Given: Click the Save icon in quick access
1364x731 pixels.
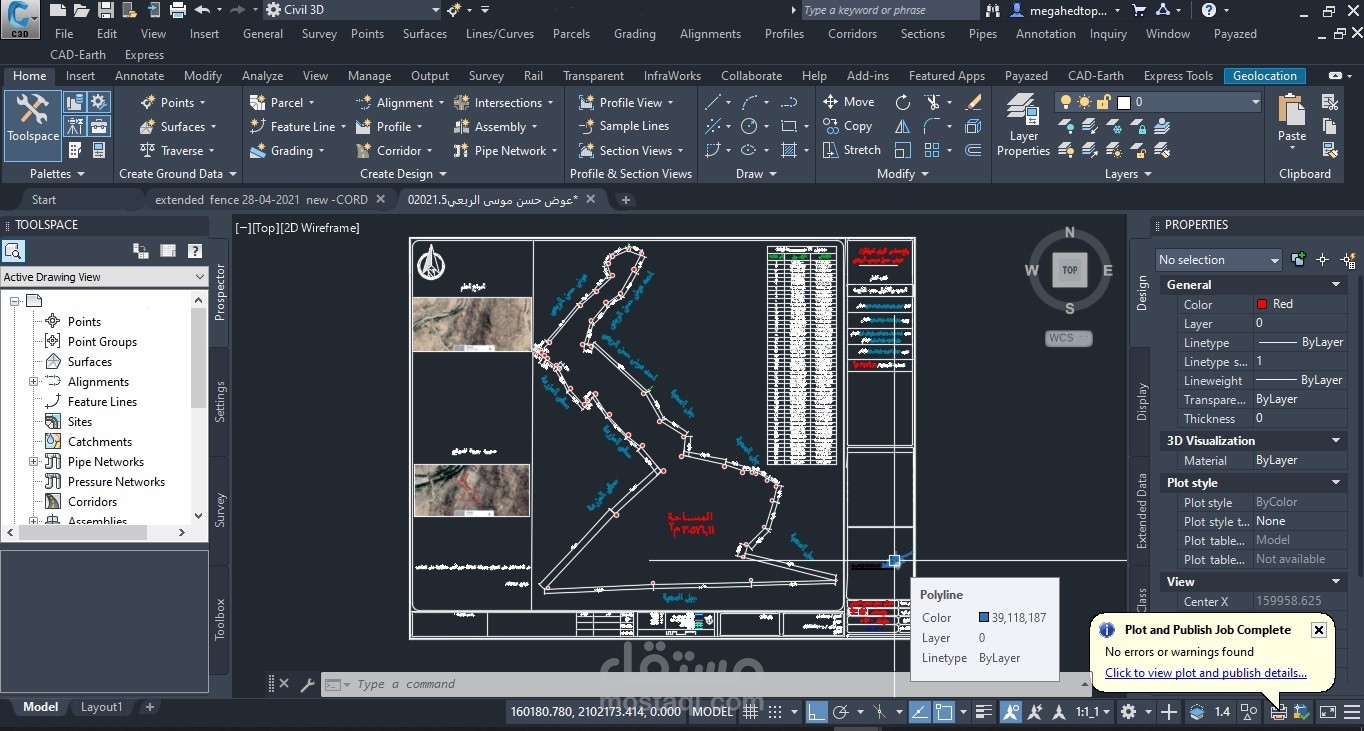Looking at the screenshot, I should 108,10.
